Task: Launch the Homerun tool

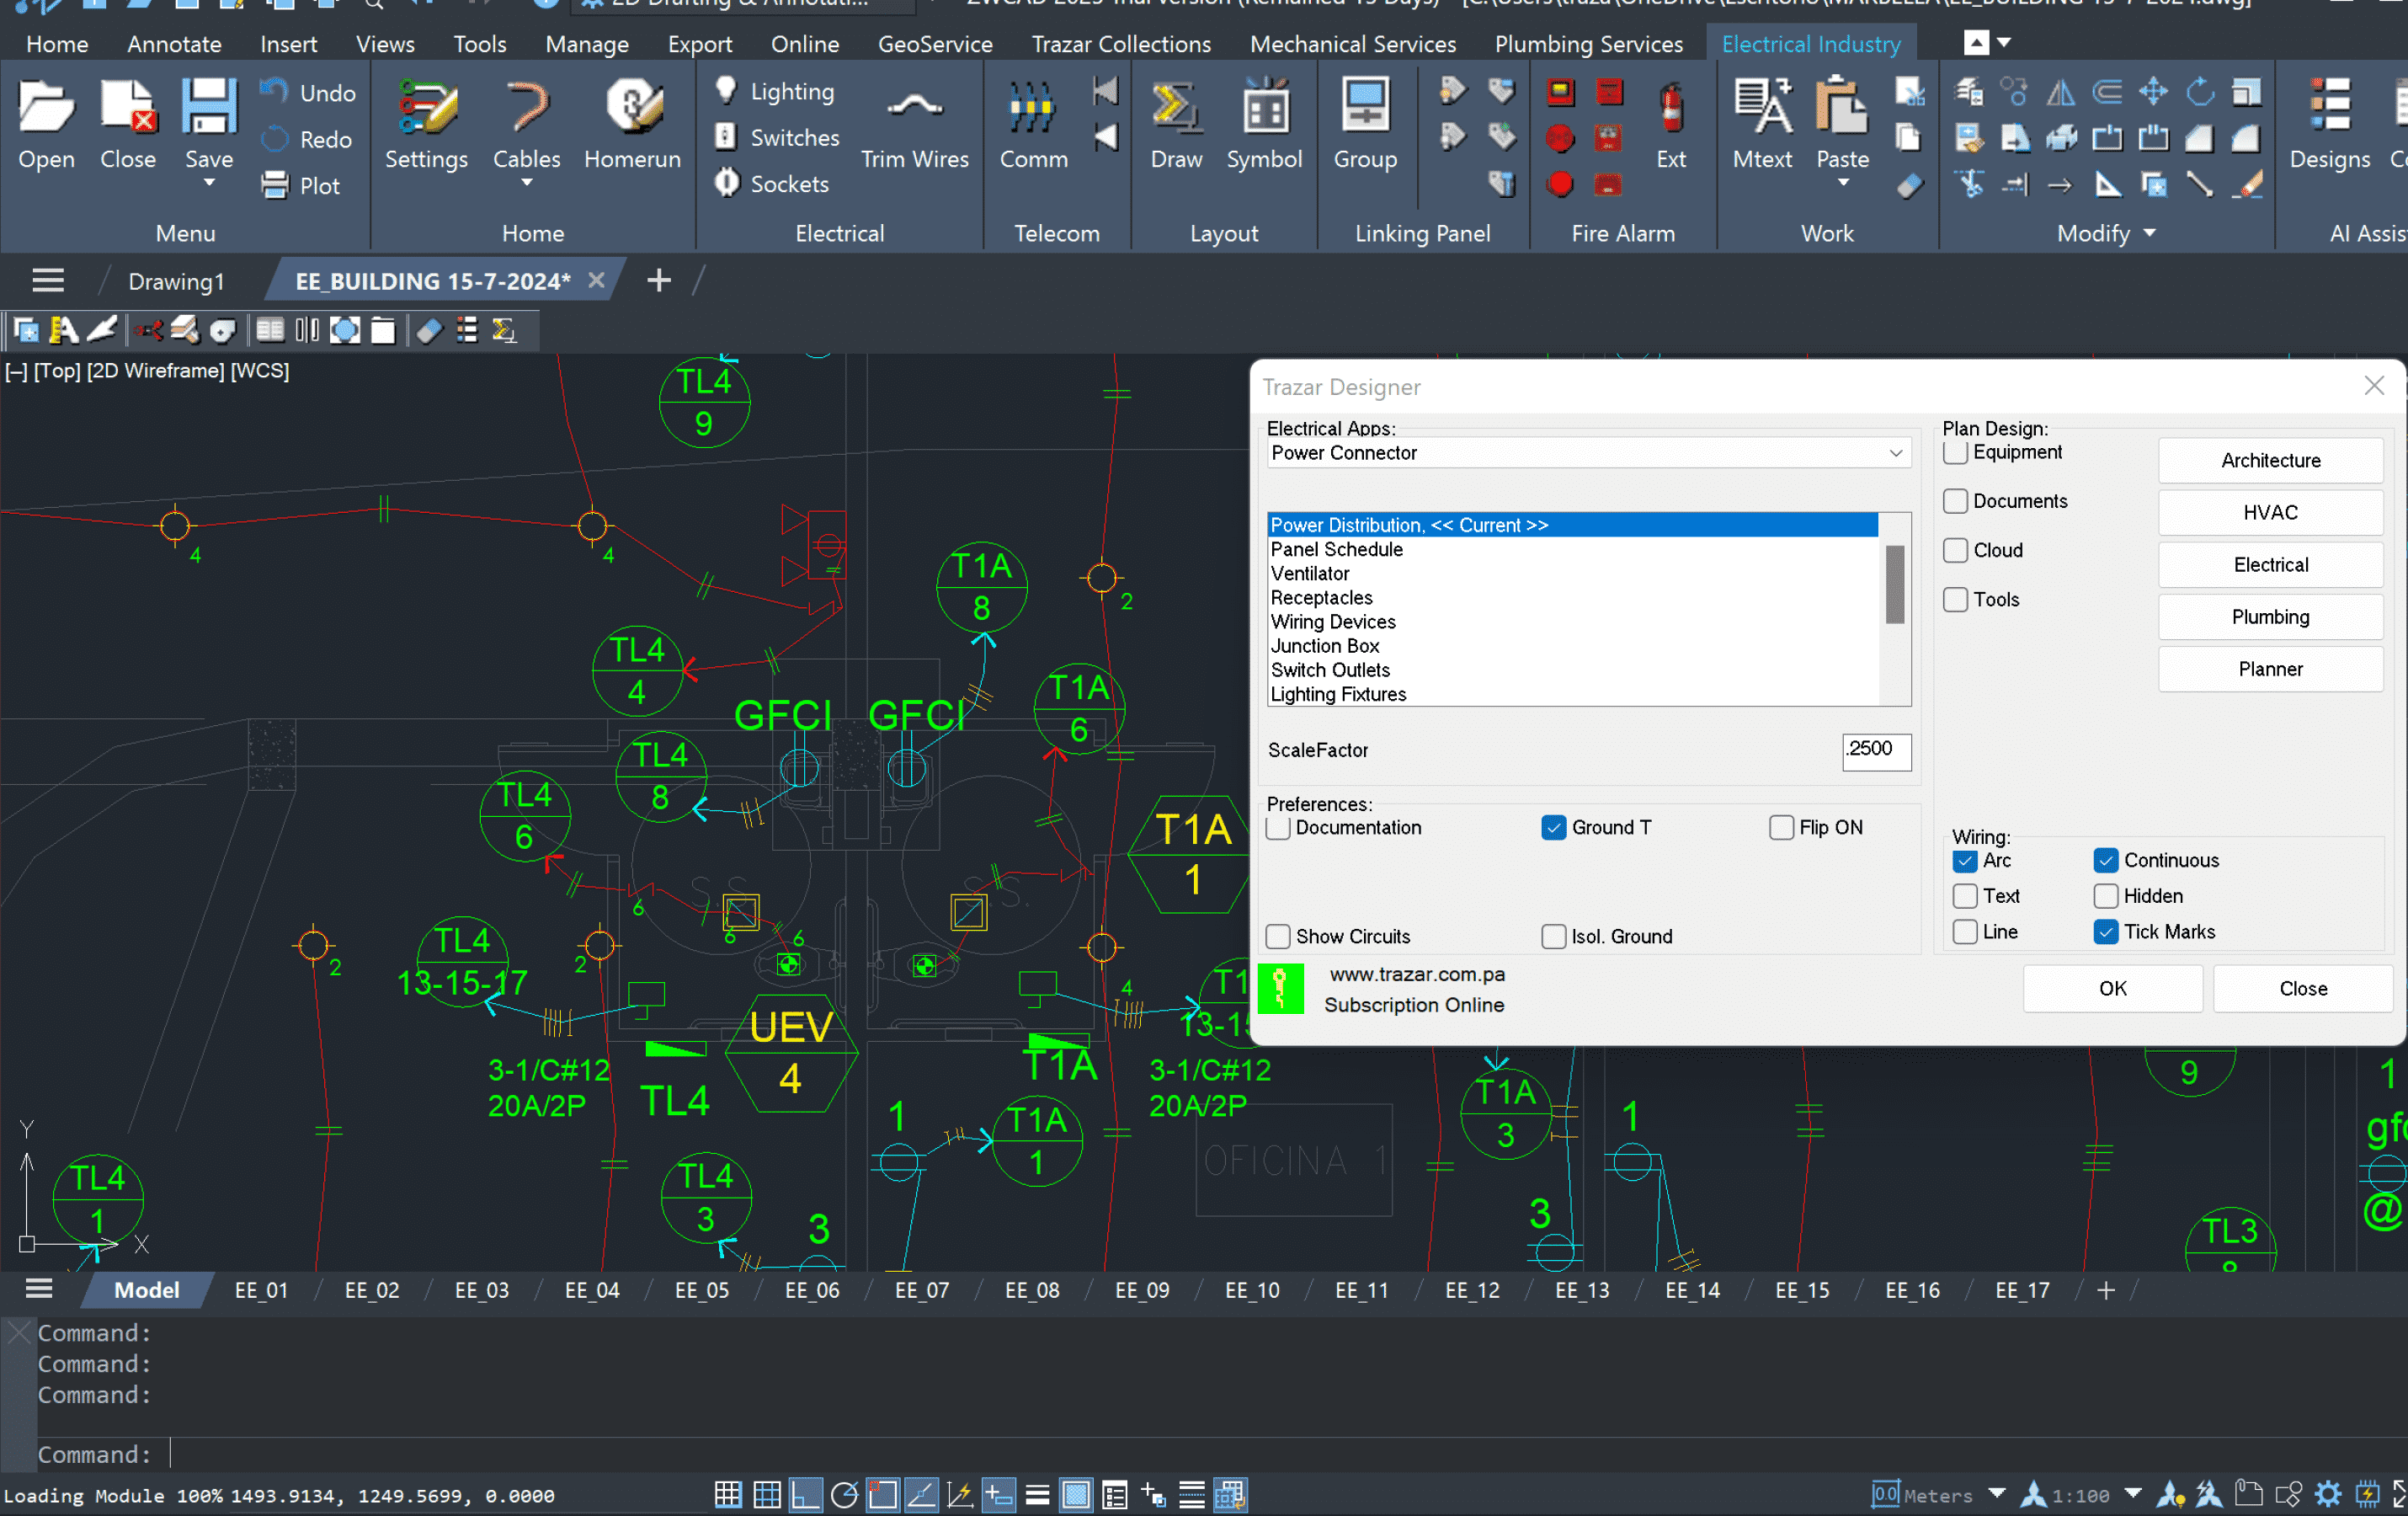Action: (x=632, y=125)
